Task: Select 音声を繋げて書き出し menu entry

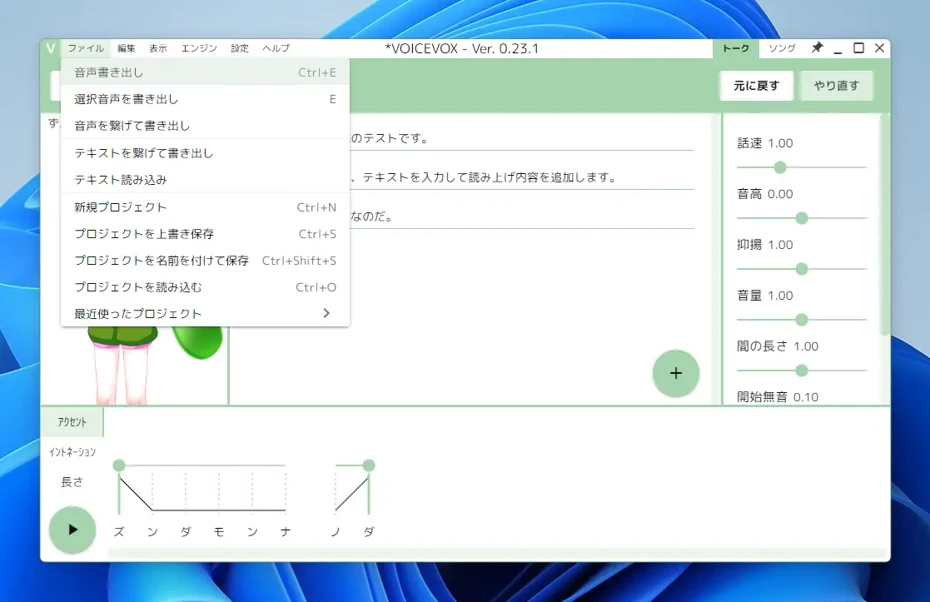Action: 205,126
